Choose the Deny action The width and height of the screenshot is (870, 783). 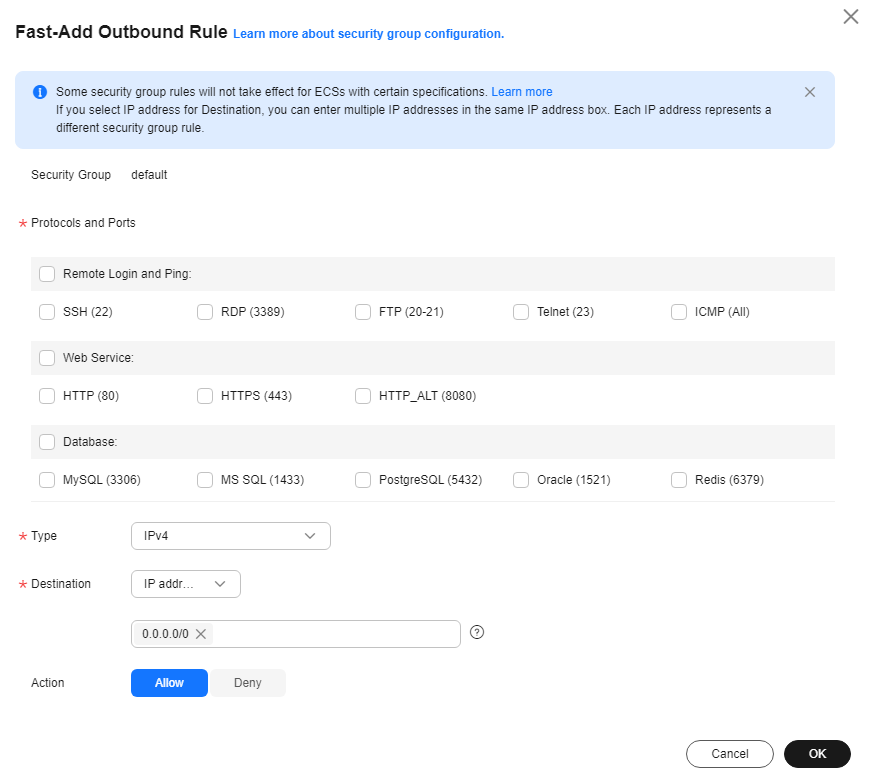point(247,683)
